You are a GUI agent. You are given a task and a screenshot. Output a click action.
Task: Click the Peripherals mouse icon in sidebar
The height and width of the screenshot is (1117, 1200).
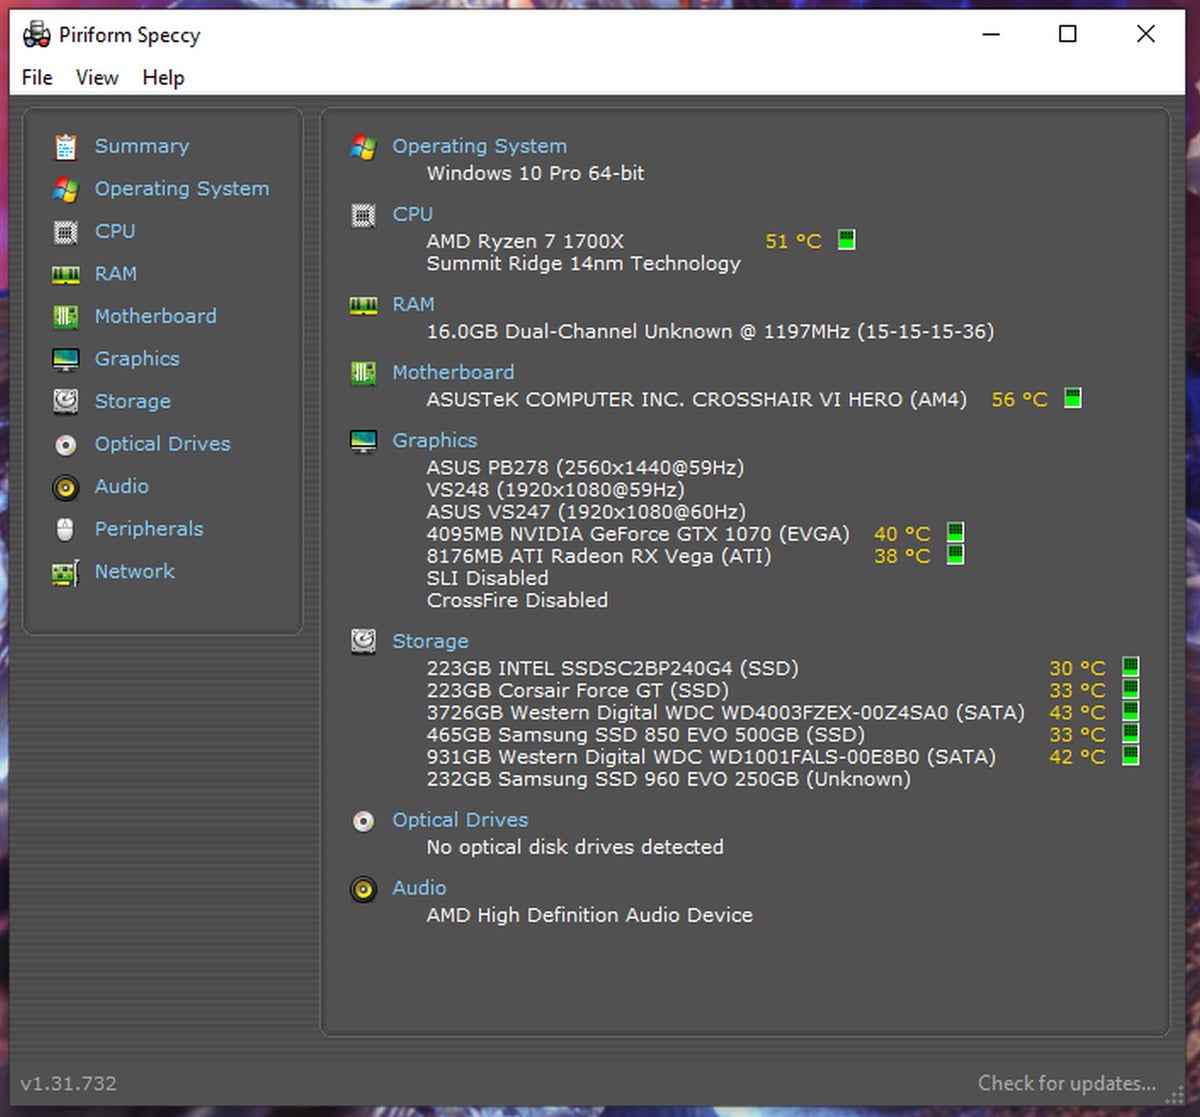pyautogui.click(x=66, y=530)
